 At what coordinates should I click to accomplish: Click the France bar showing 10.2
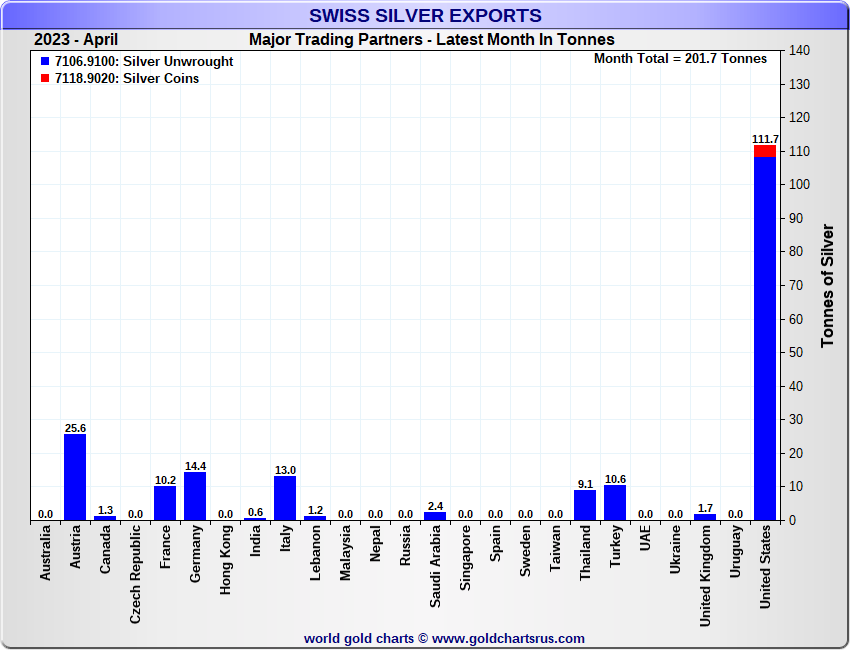tap(165, 503)
